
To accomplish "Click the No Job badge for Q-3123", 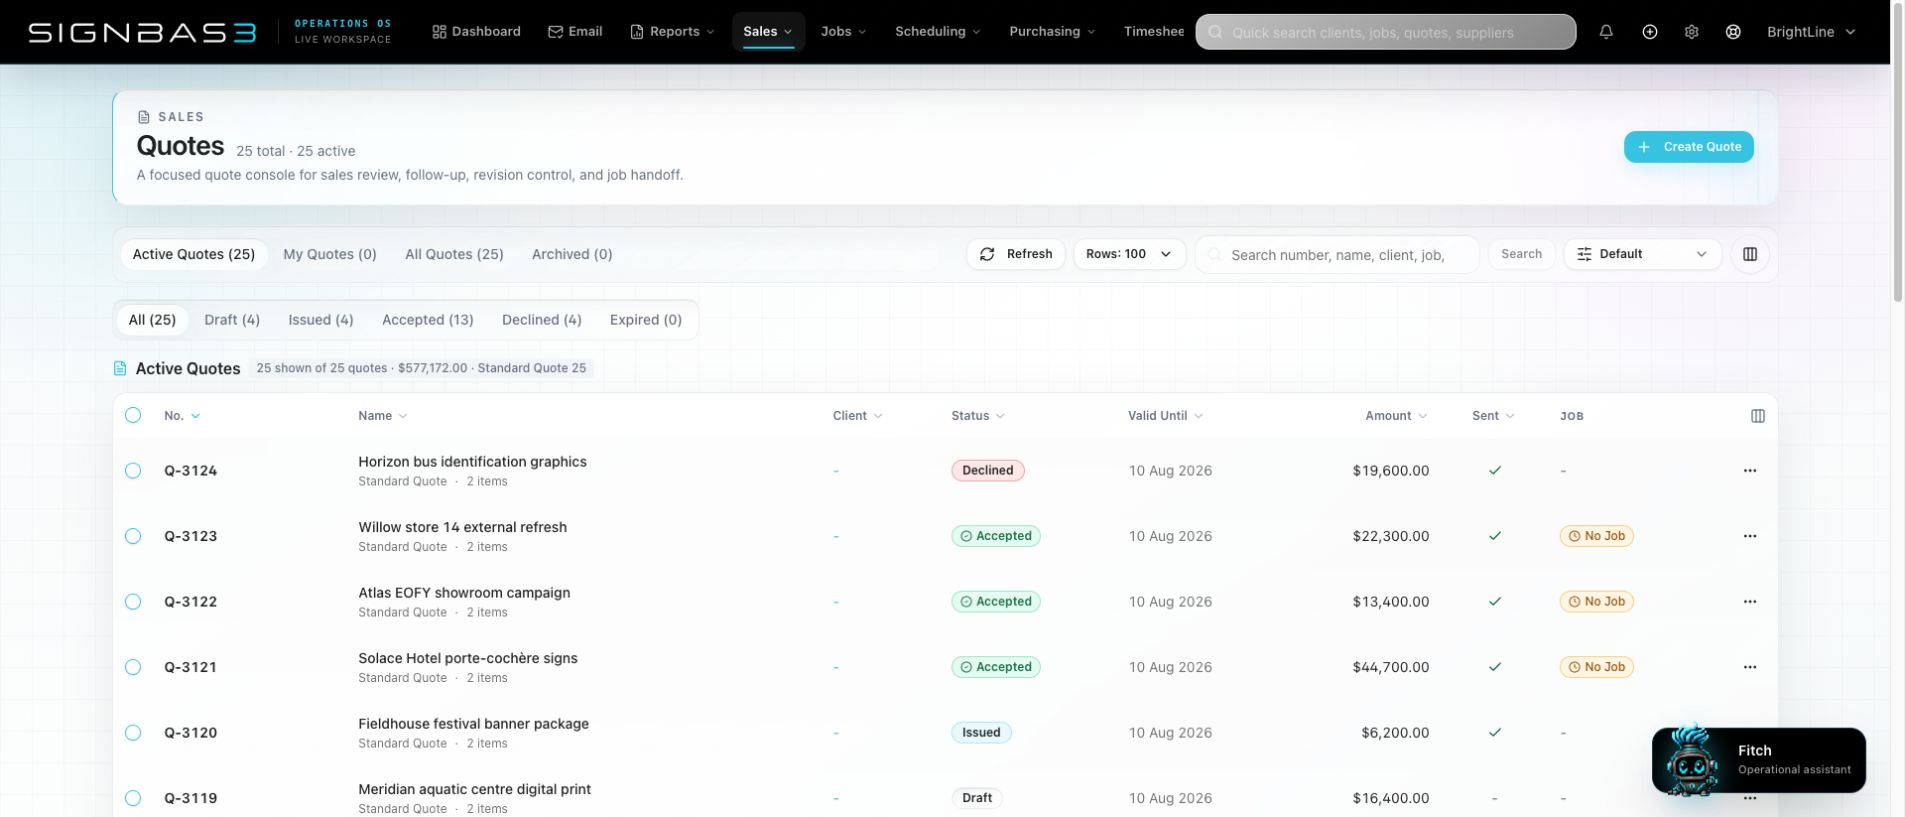I will click(1597, 536).
